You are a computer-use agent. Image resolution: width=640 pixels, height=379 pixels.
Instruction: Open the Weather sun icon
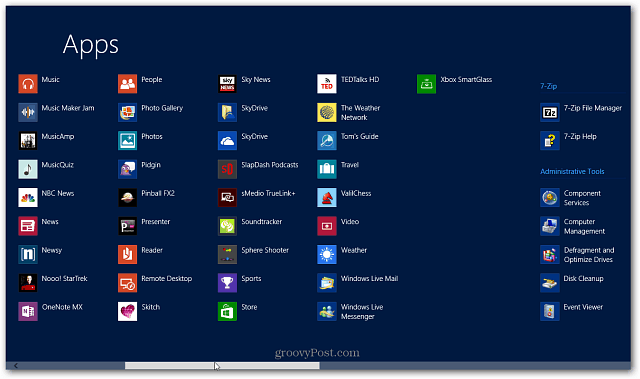coord(327,255)
